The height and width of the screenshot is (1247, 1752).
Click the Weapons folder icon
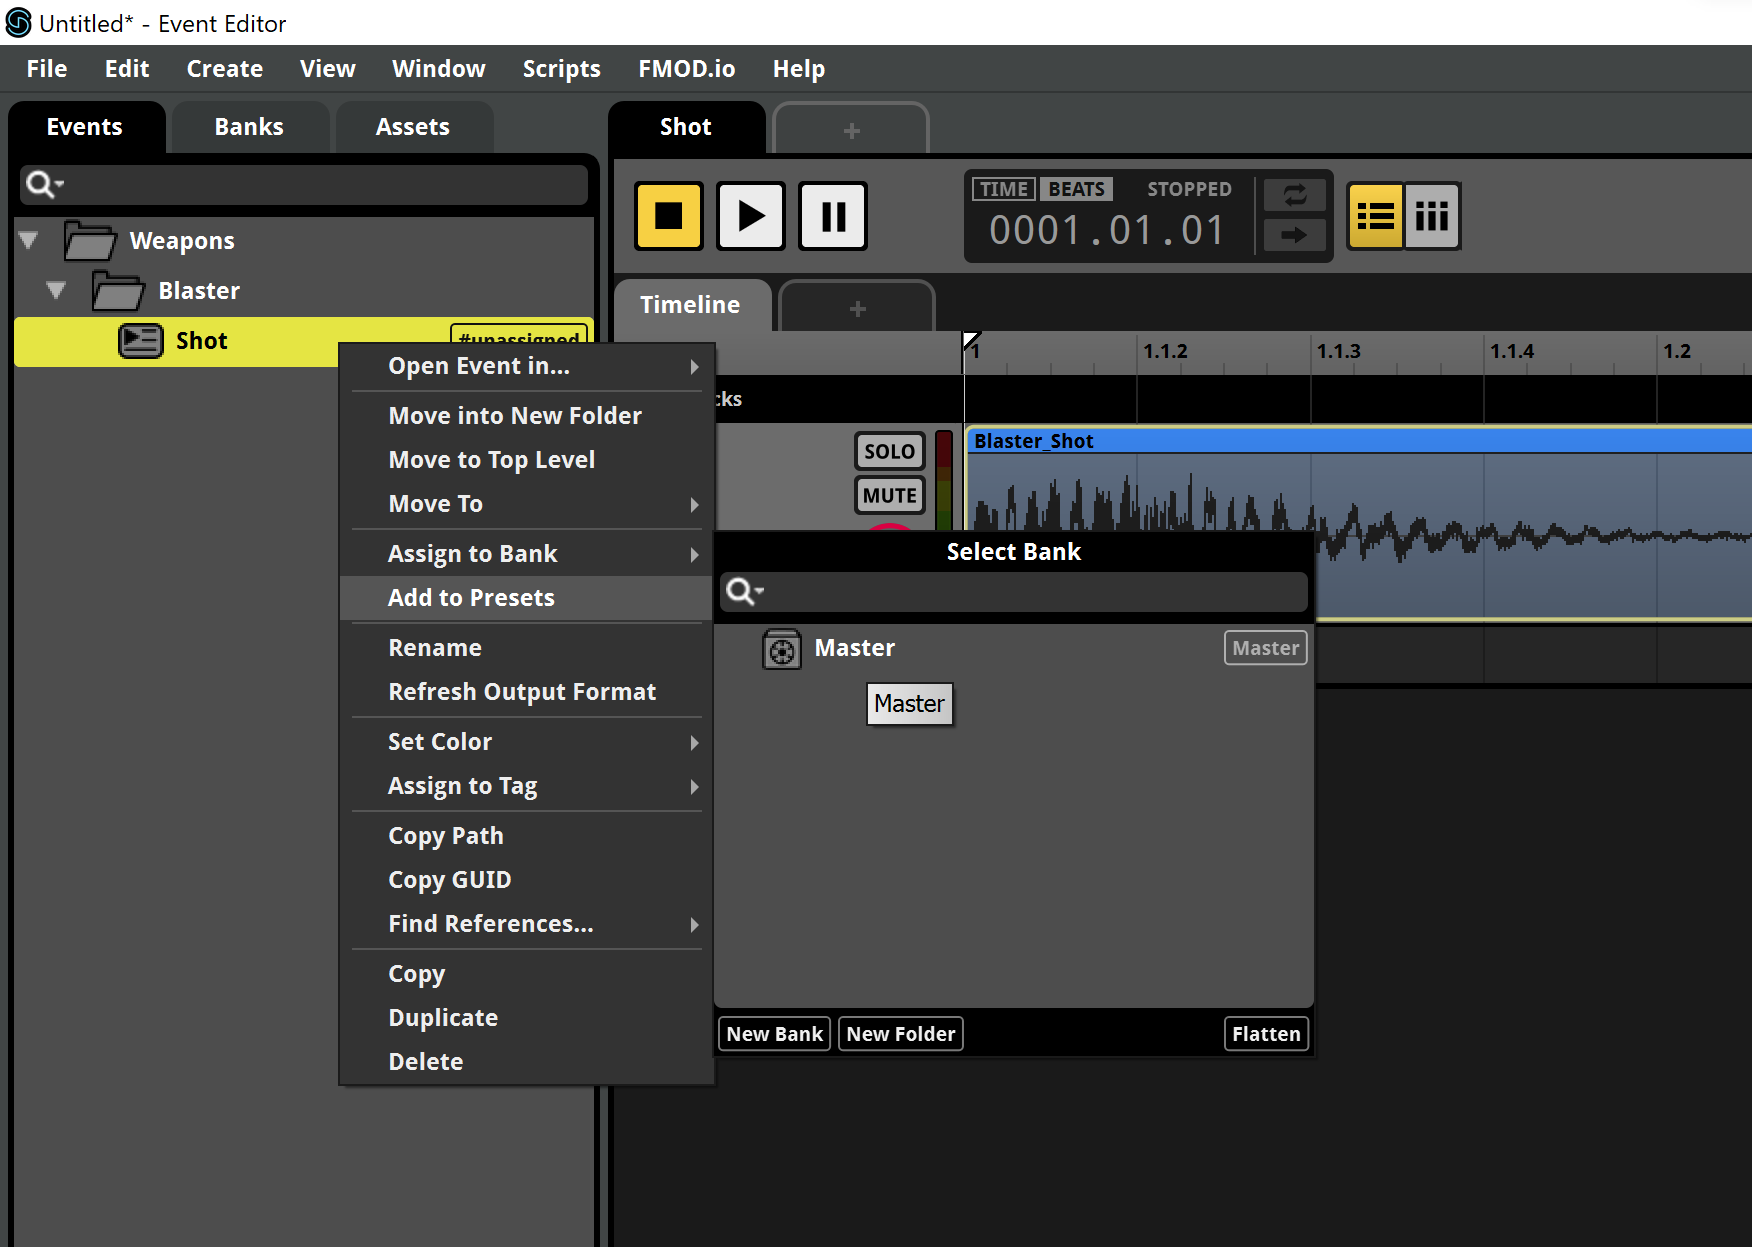[x=90, y=241]
